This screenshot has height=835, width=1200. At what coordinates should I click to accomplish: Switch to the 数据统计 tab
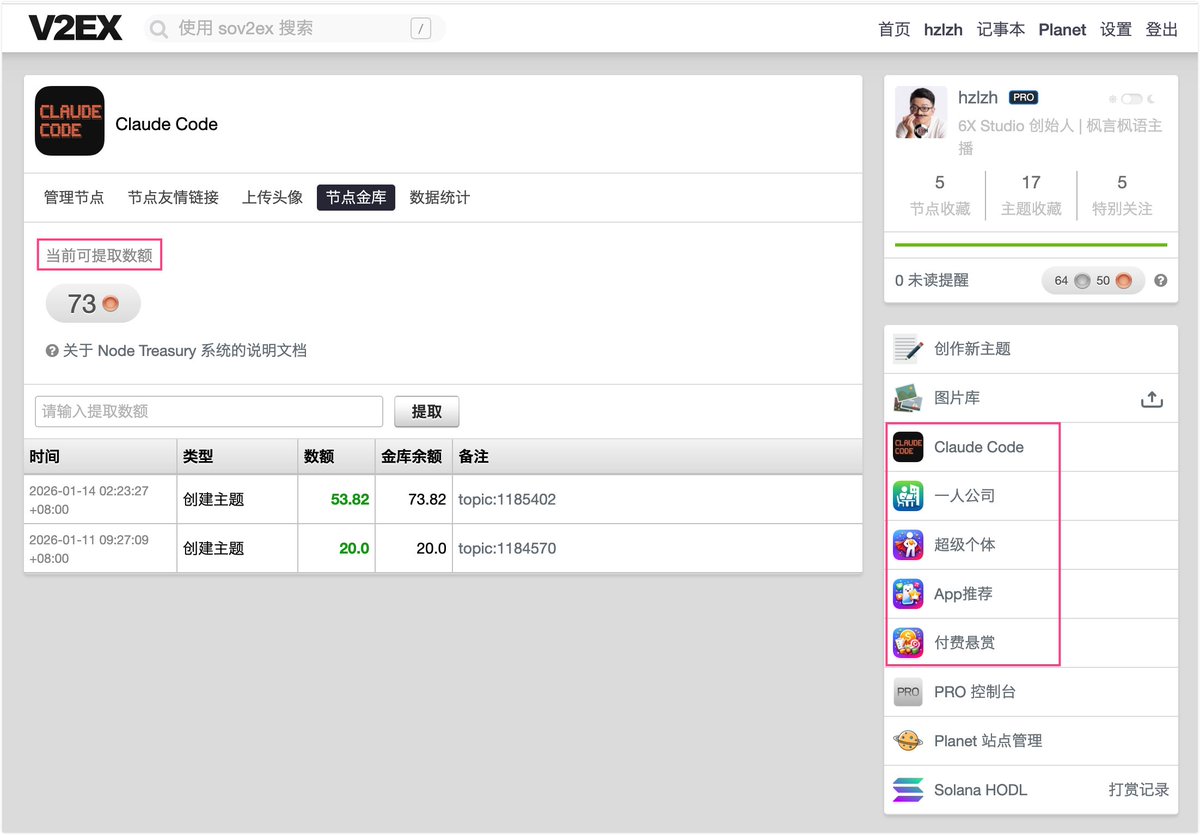coord(439,197)
